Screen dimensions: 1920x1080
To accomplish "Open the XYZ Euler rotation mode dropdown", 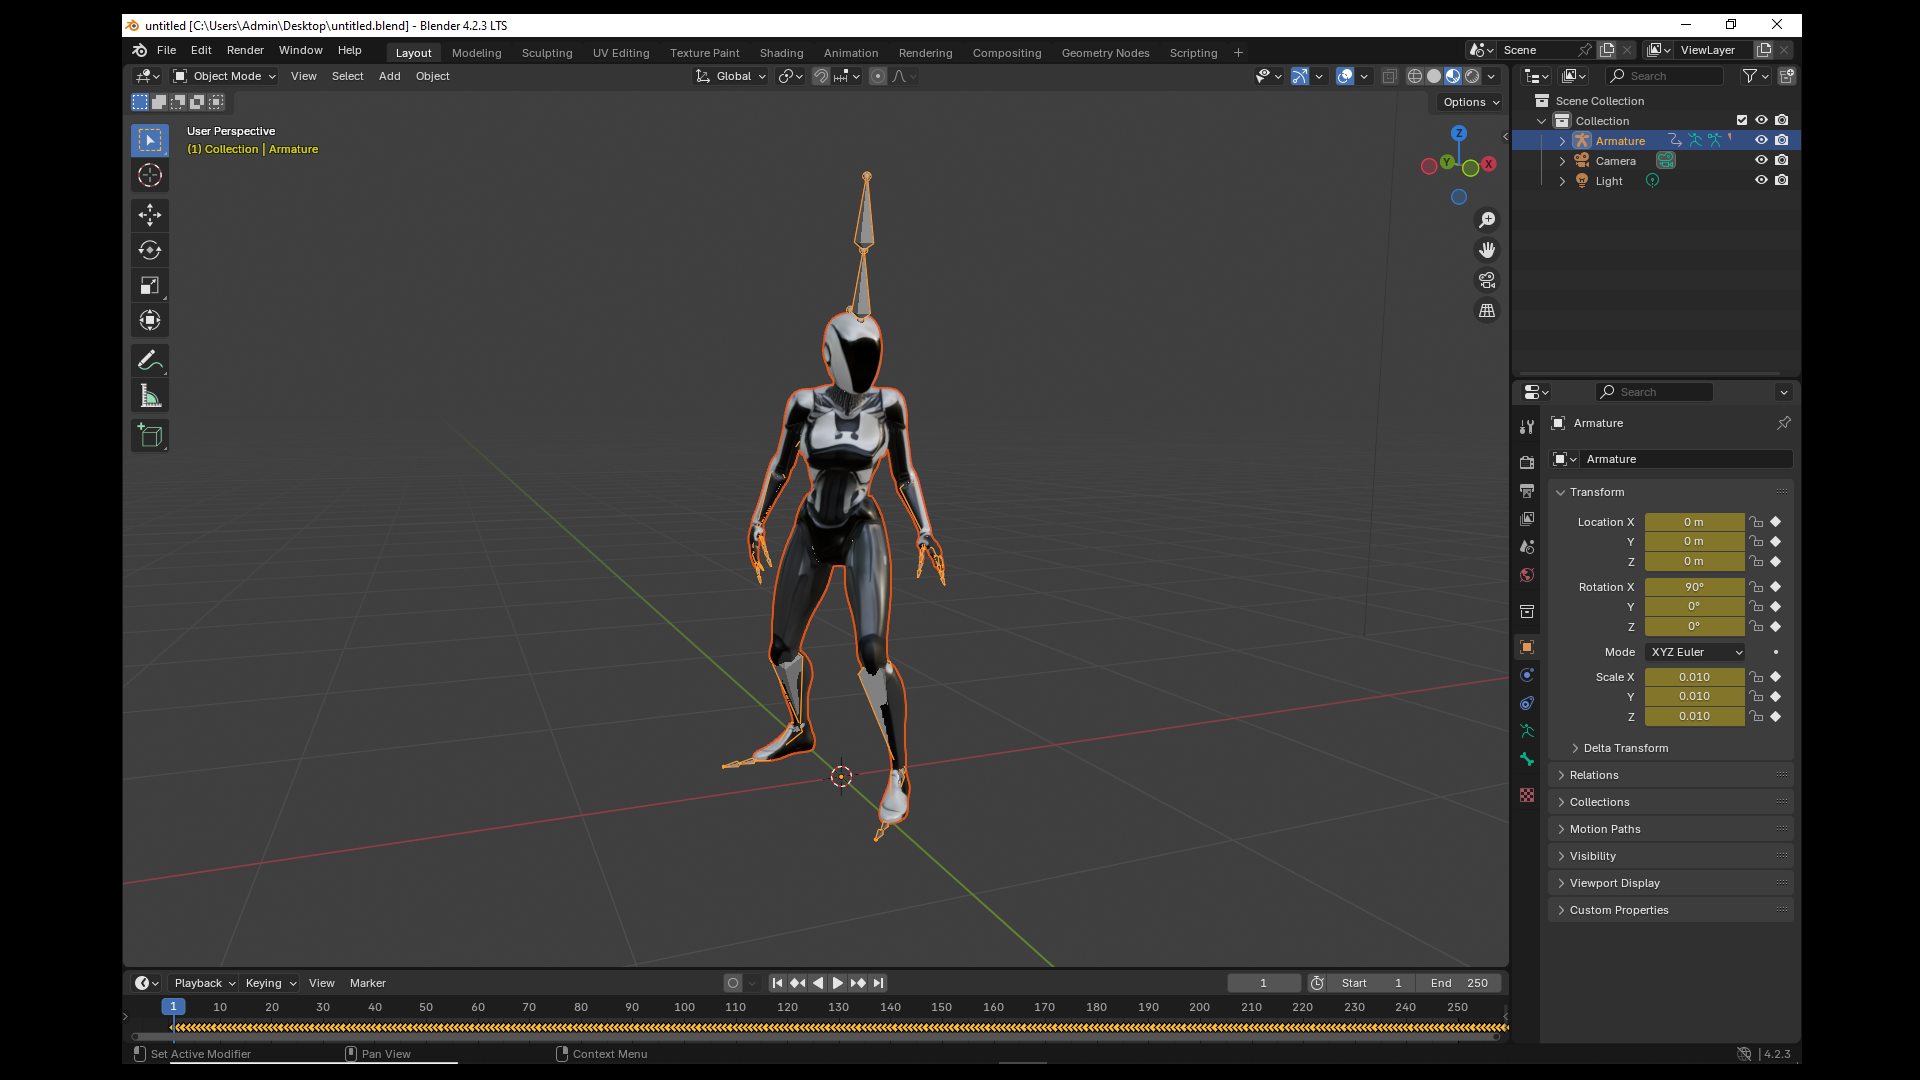I will coord(1696,652).
